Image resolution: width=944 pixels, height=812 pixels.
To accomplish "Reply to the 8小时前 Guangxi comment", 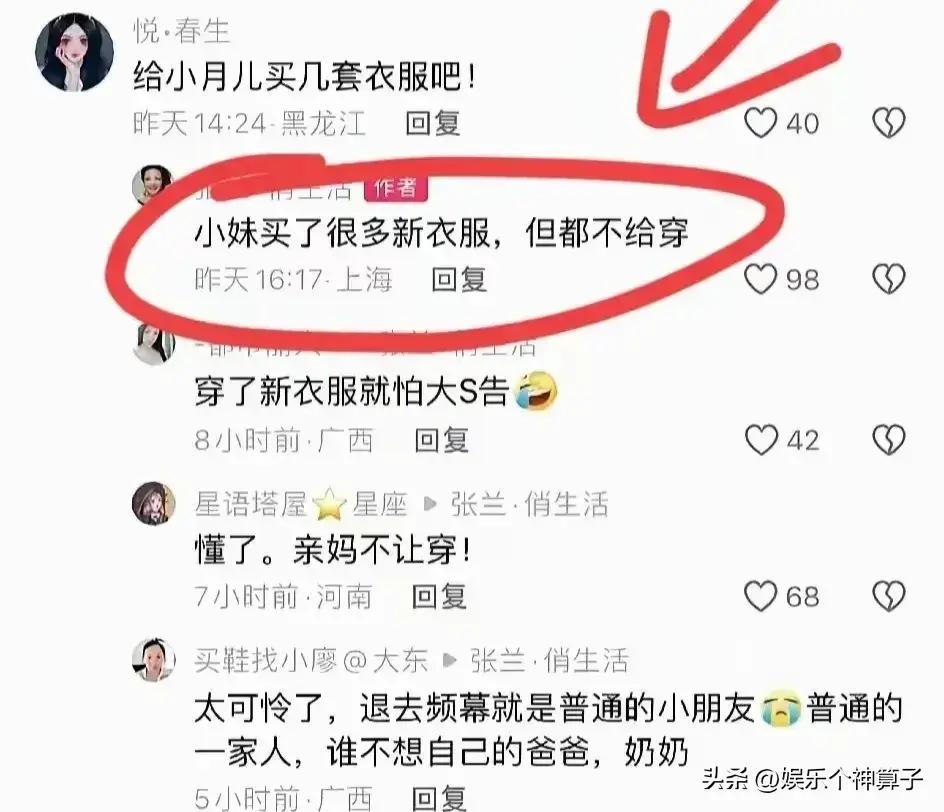I will pos(441,440).
